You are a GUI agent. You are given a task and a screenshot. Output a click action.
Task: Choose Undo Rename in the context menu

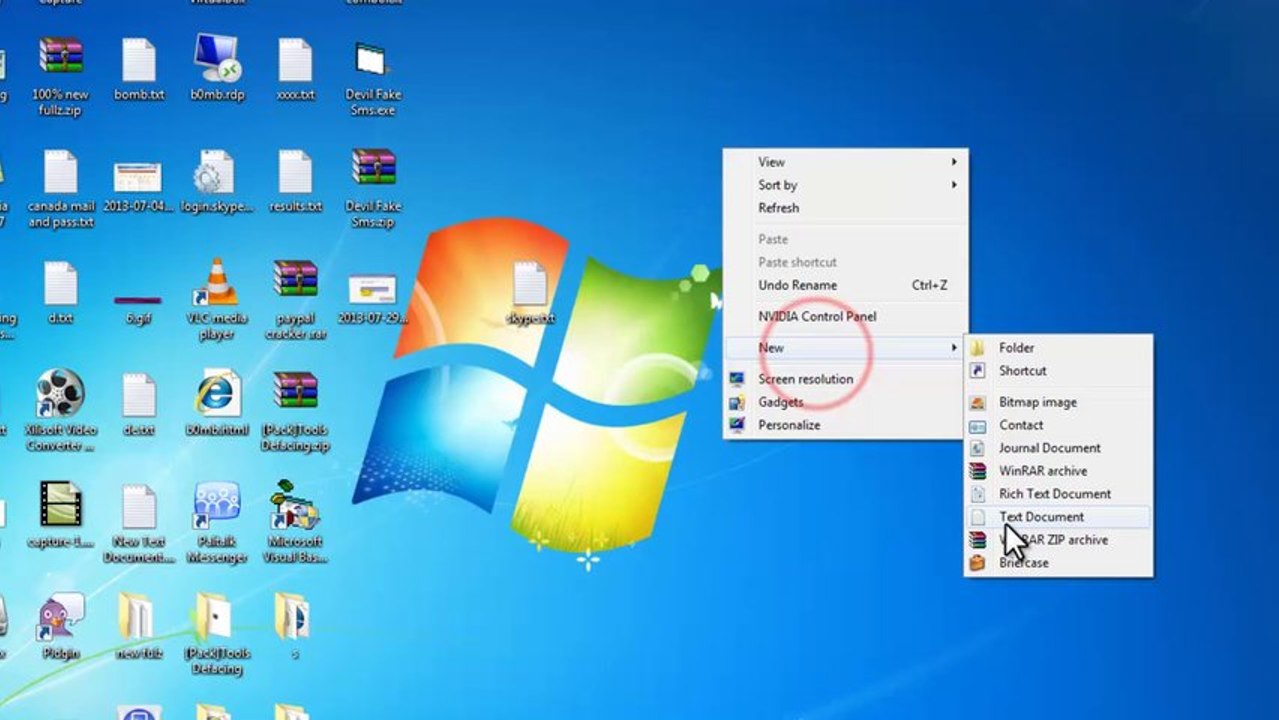845,285
